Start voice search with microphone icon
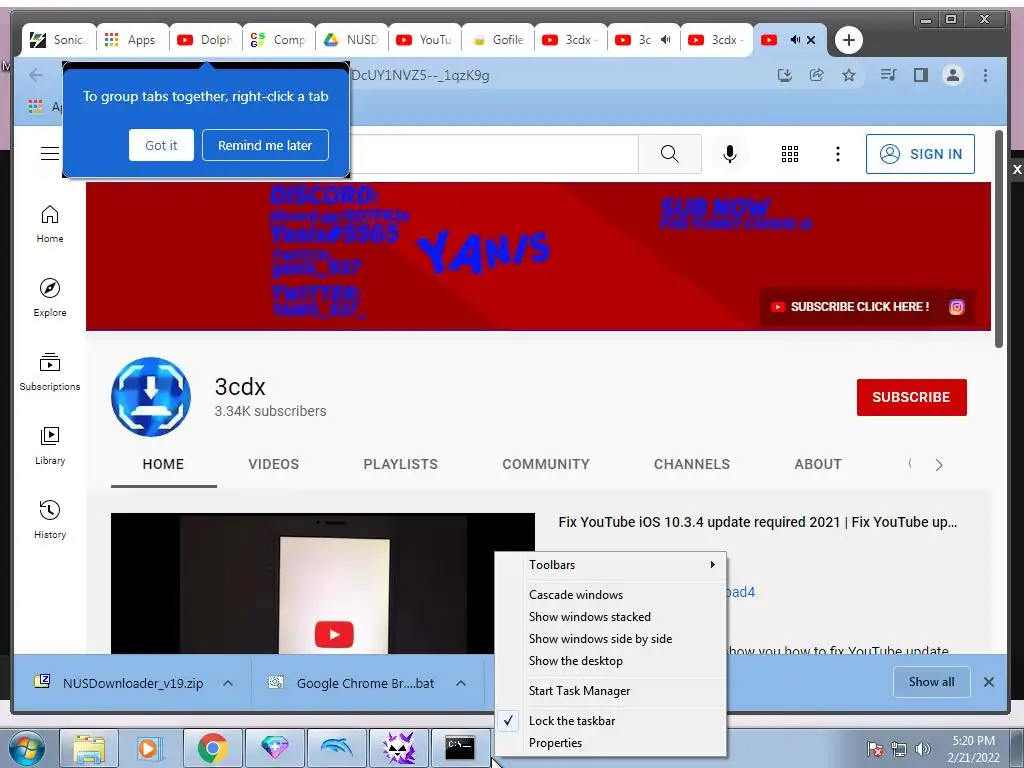 point(730,154)
